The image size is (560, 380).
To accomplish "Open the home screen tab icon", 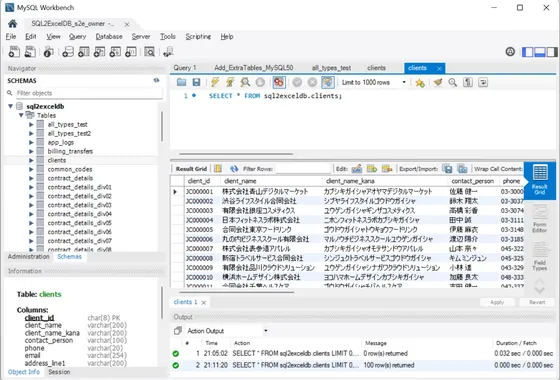I will tap(12, 24).
